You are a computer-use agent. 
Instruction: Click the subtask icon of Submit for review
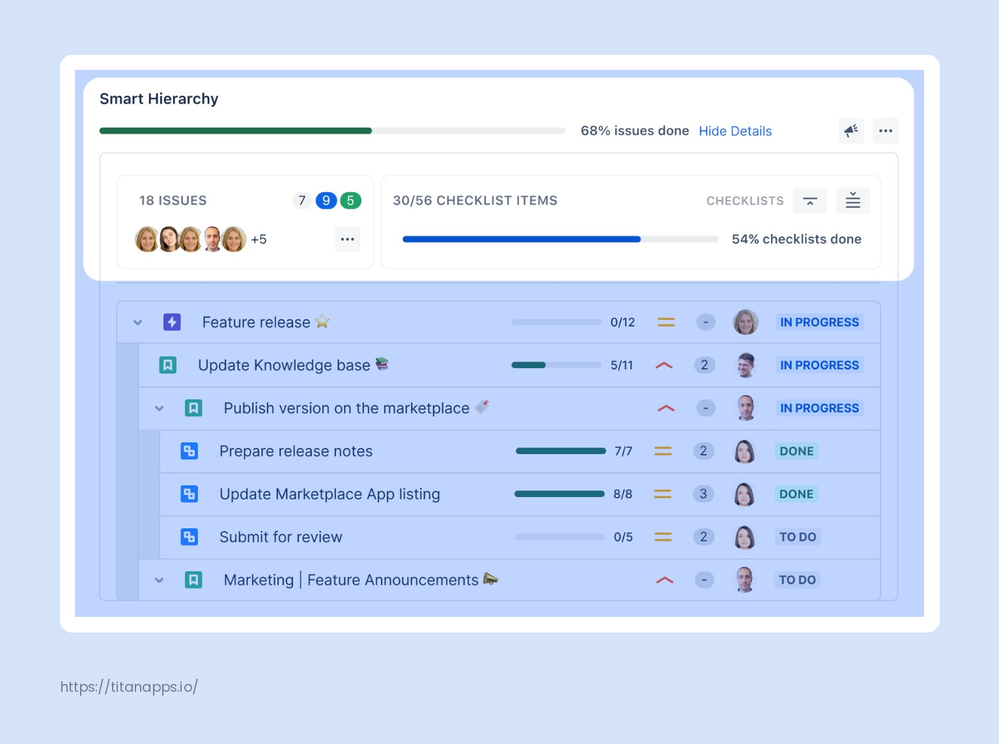tap(189, 537)
